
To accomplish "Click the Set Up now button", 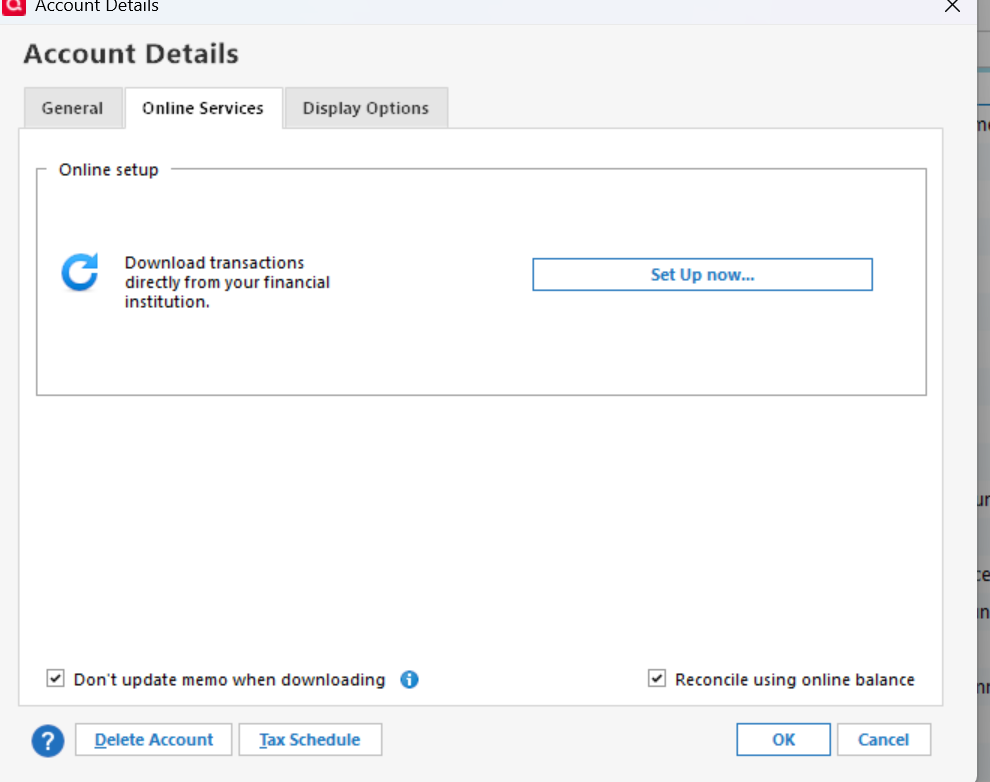I will click(x=702, y=275).
